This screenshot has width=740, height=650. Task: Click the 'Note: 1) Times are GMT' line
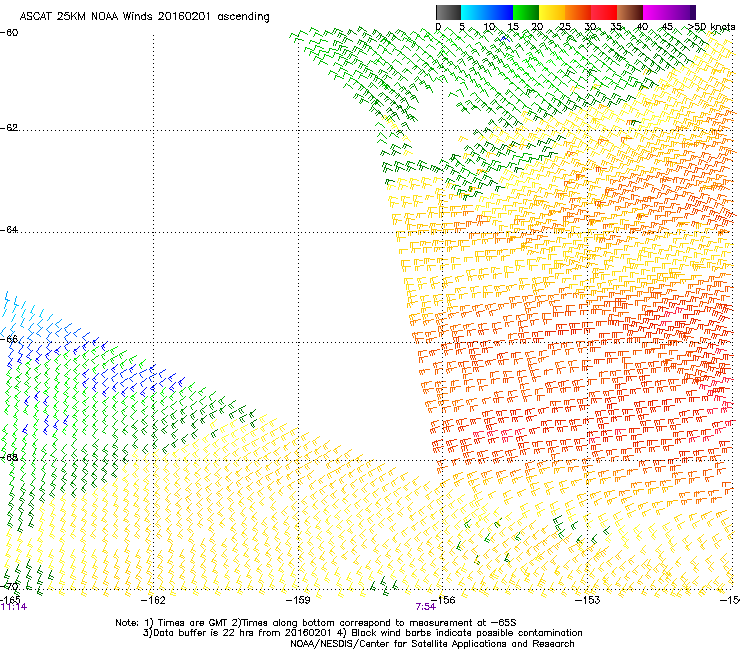(315, 623)
